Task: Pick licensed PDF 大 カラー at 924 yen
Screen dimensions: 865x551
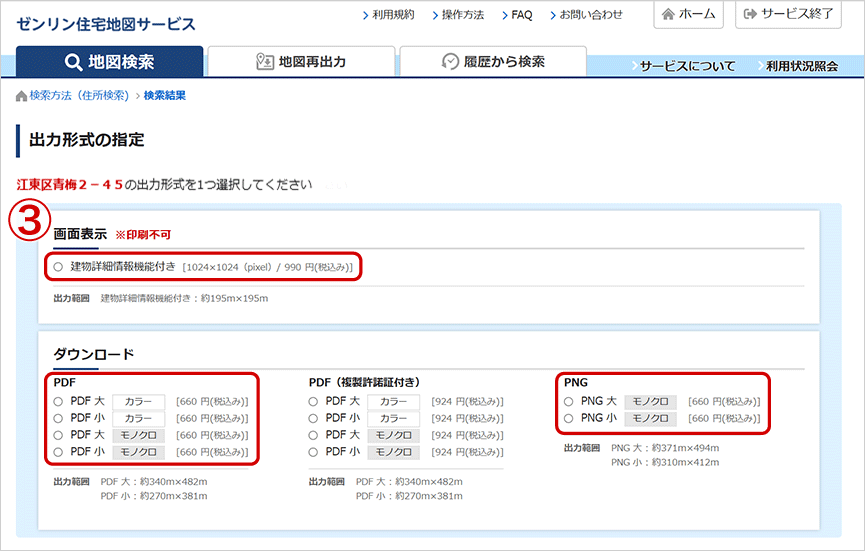Action: pyautogui.click(x=313, y=401)
